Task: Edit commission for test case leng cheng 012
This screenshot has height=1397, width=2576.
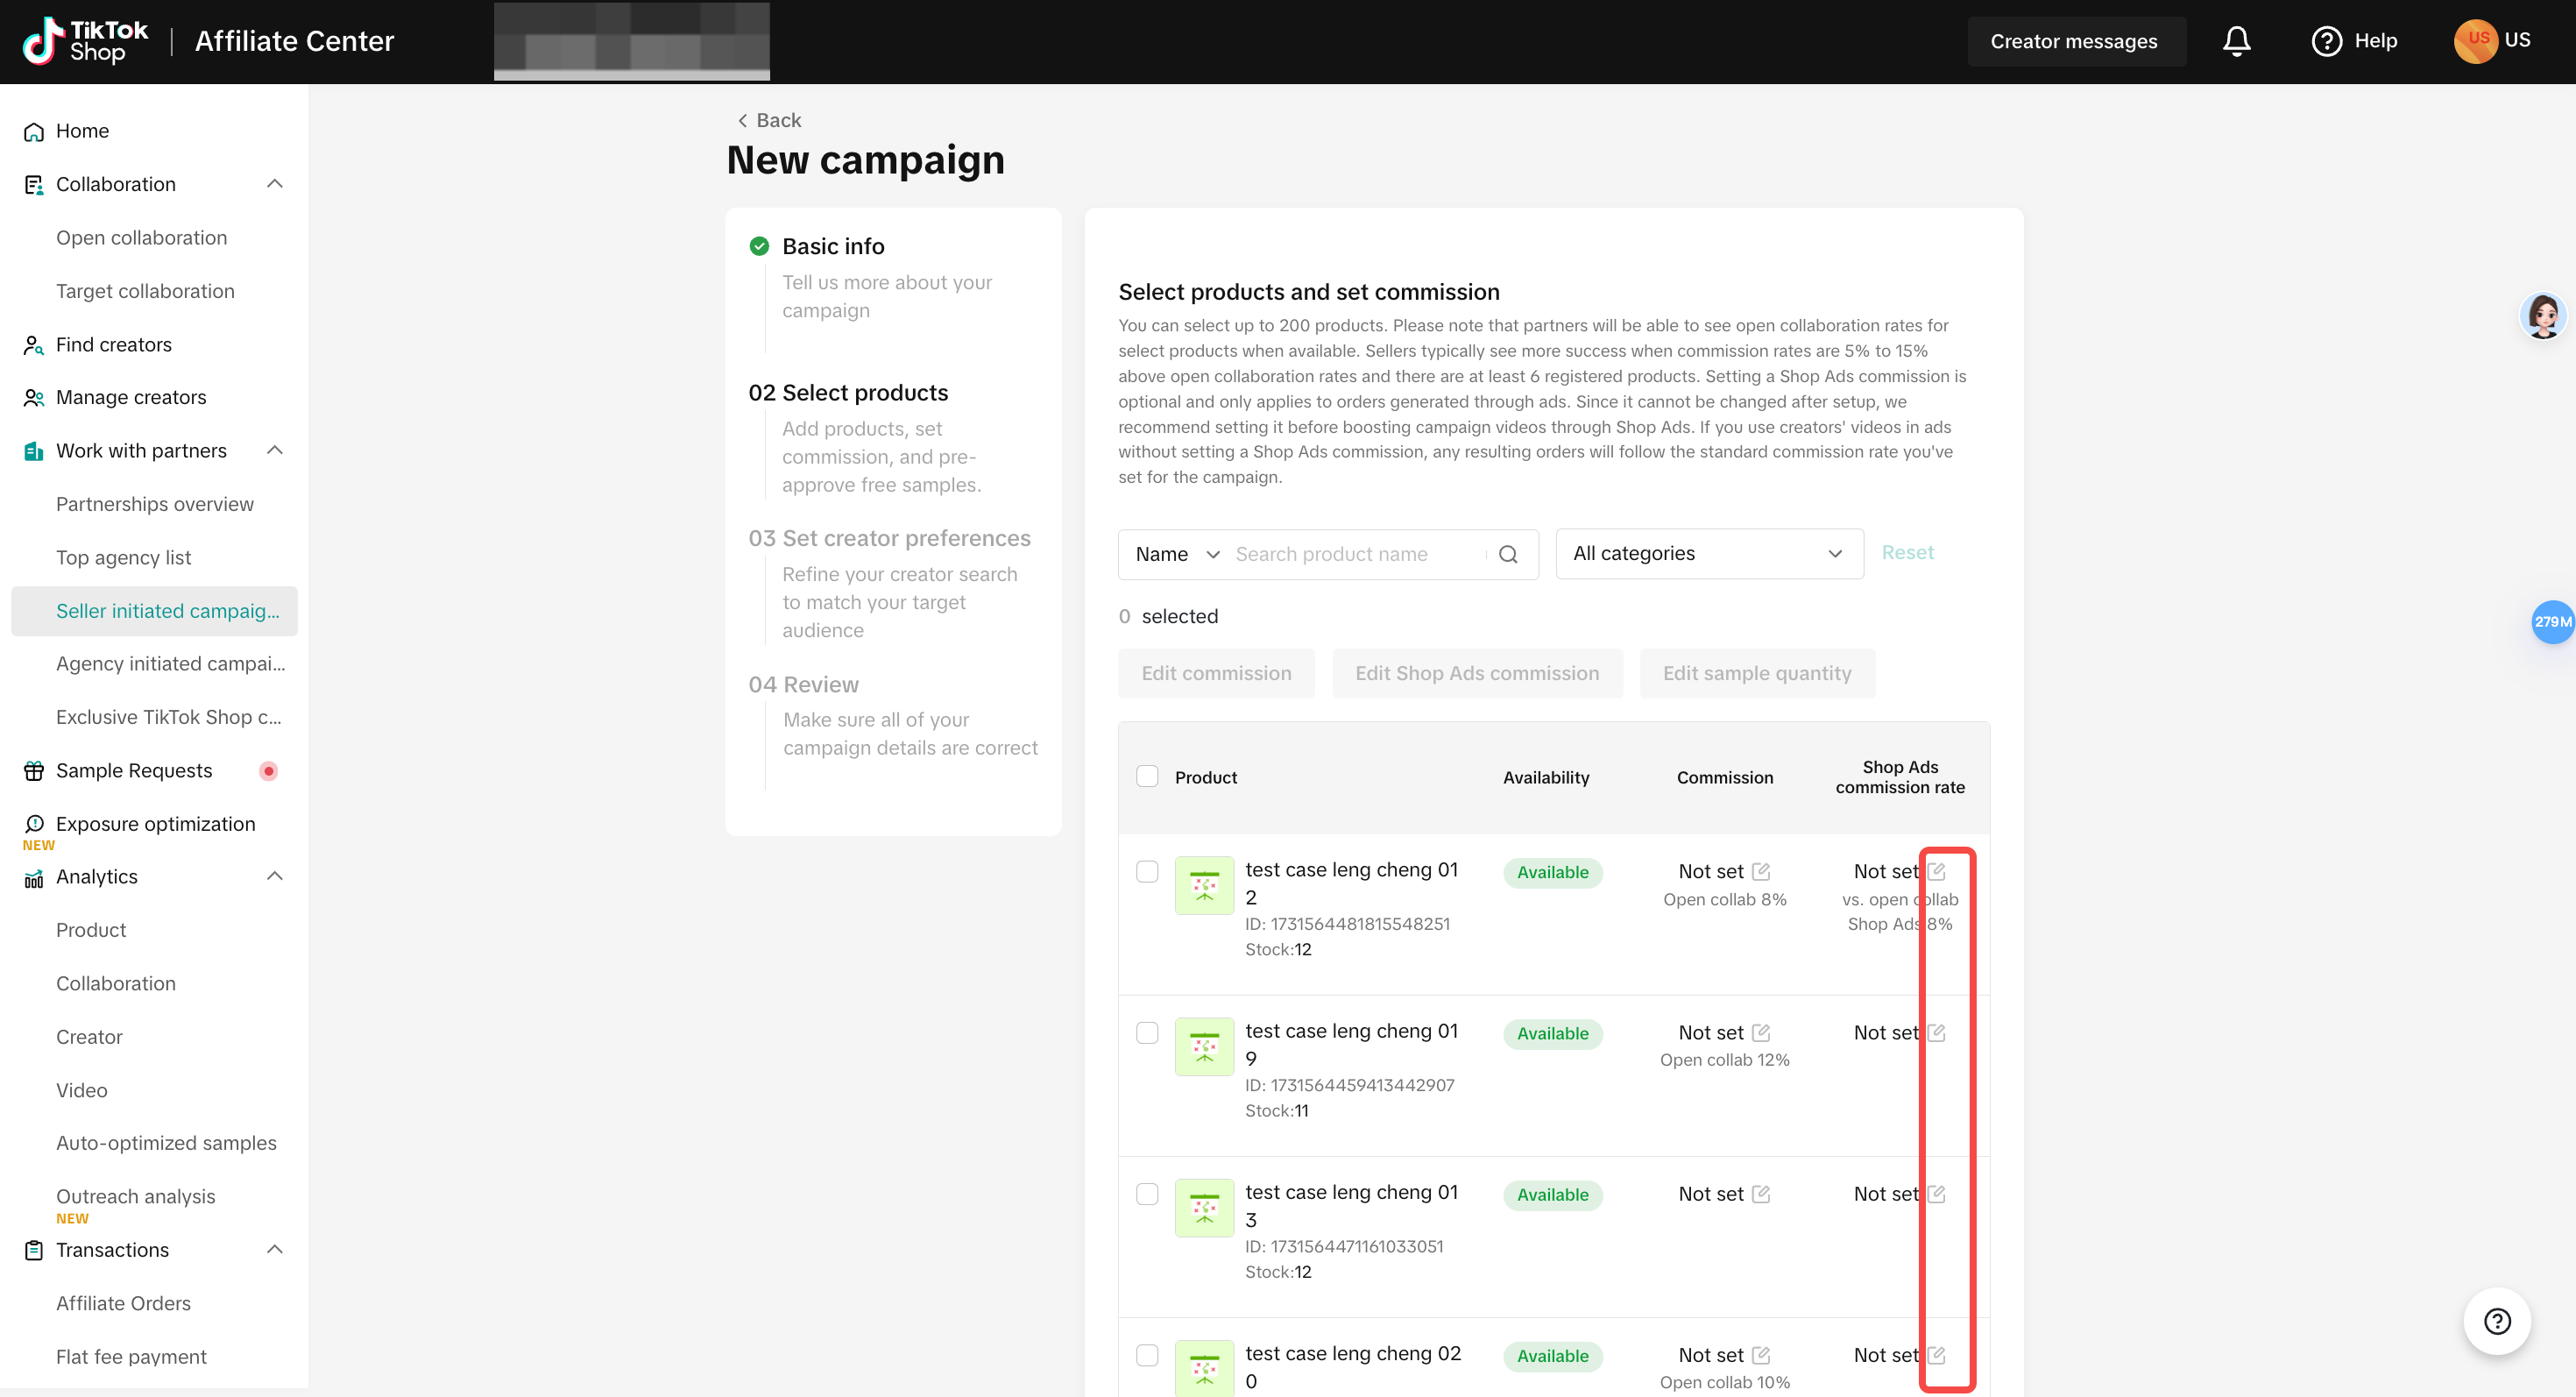Action: click(x=1761, y=871)
